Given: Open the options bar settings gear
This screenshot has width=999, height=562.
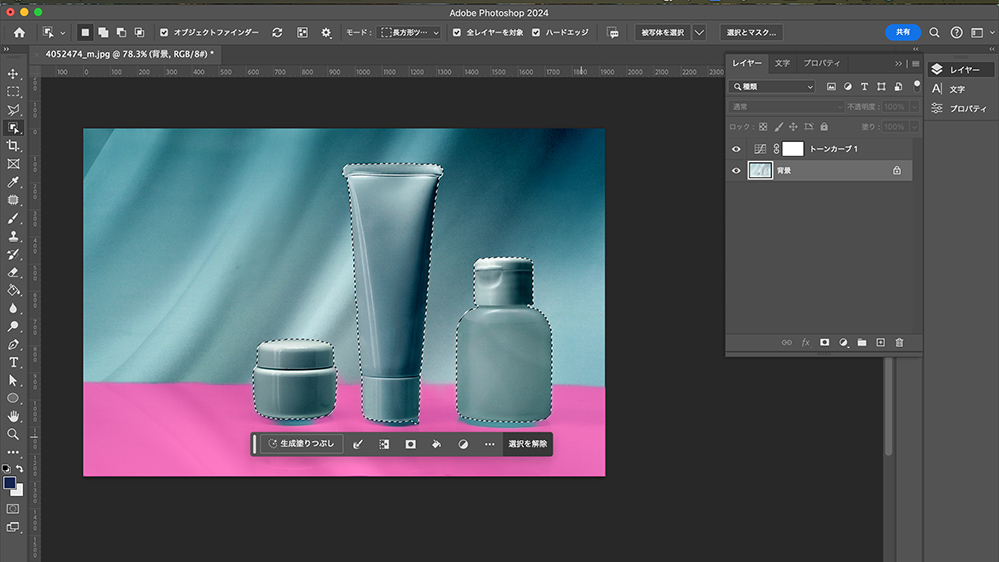Looking at the screenshot, I should click(x=325, y=33).
